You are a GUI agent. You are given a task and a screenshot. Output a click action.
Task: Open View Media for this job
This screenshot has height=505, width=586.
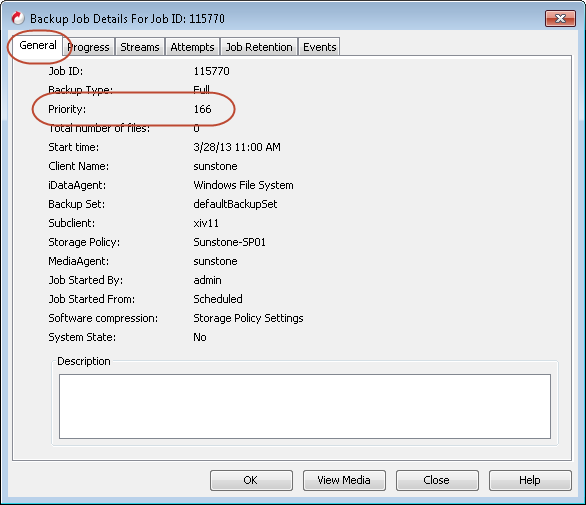click(344, 480)
